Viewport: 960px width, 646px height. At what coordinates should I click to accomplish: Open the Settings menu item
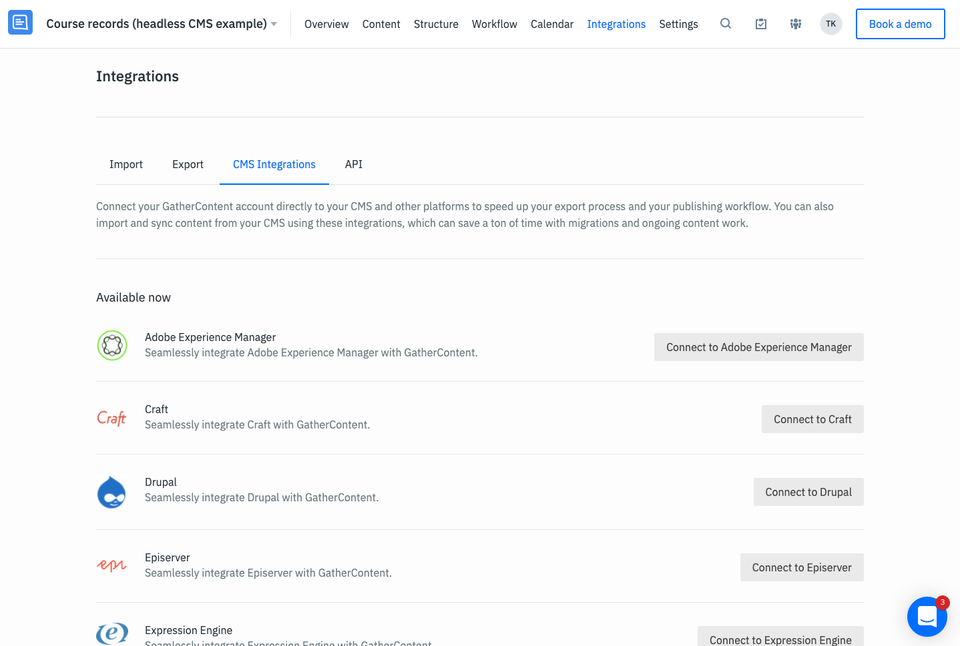tap(678, 24)
